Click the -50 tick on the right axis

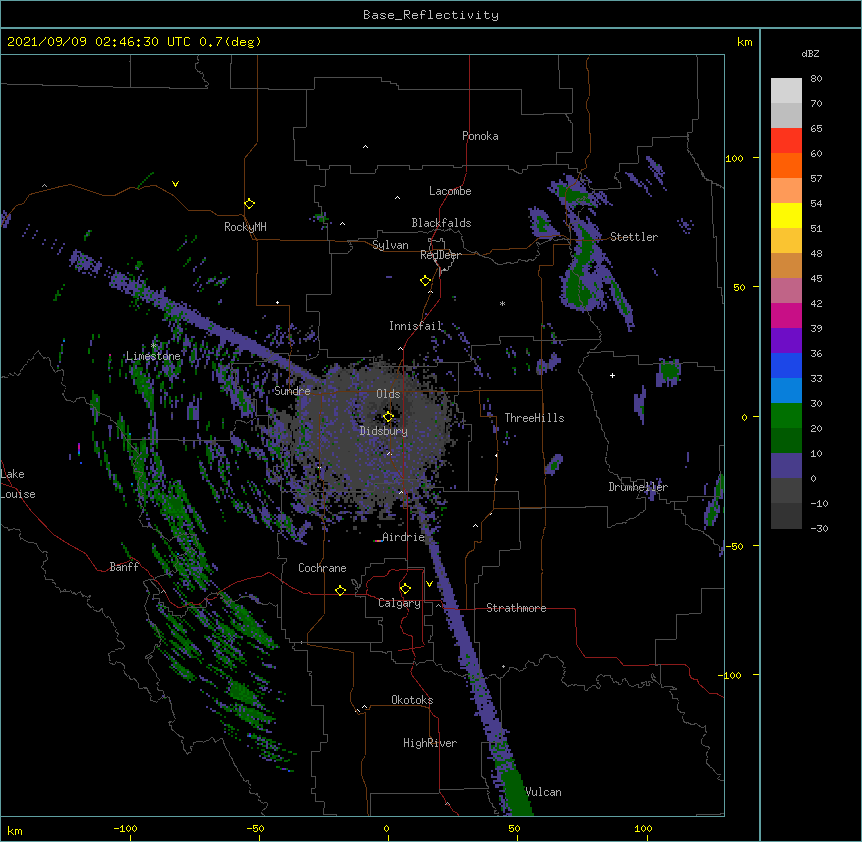(x=734, y=546)
